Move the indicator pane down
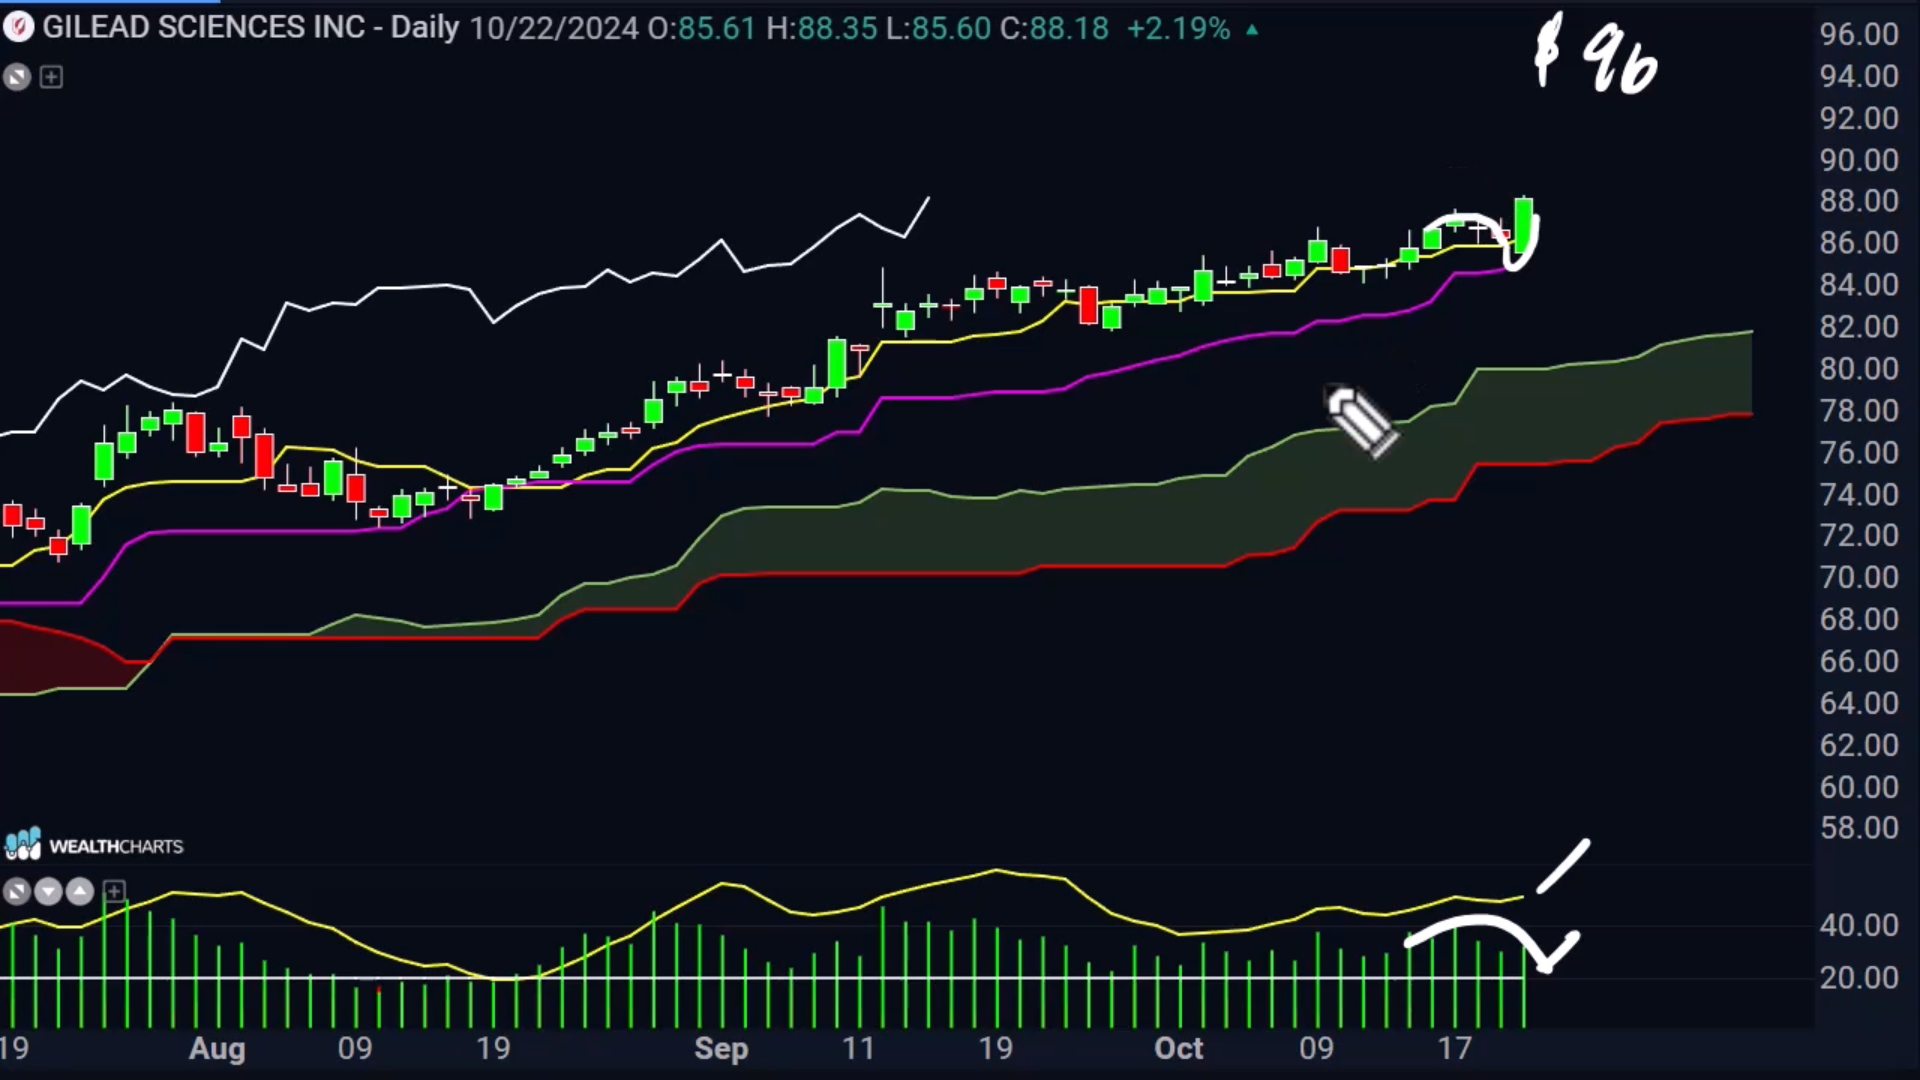 pos(48,891)
